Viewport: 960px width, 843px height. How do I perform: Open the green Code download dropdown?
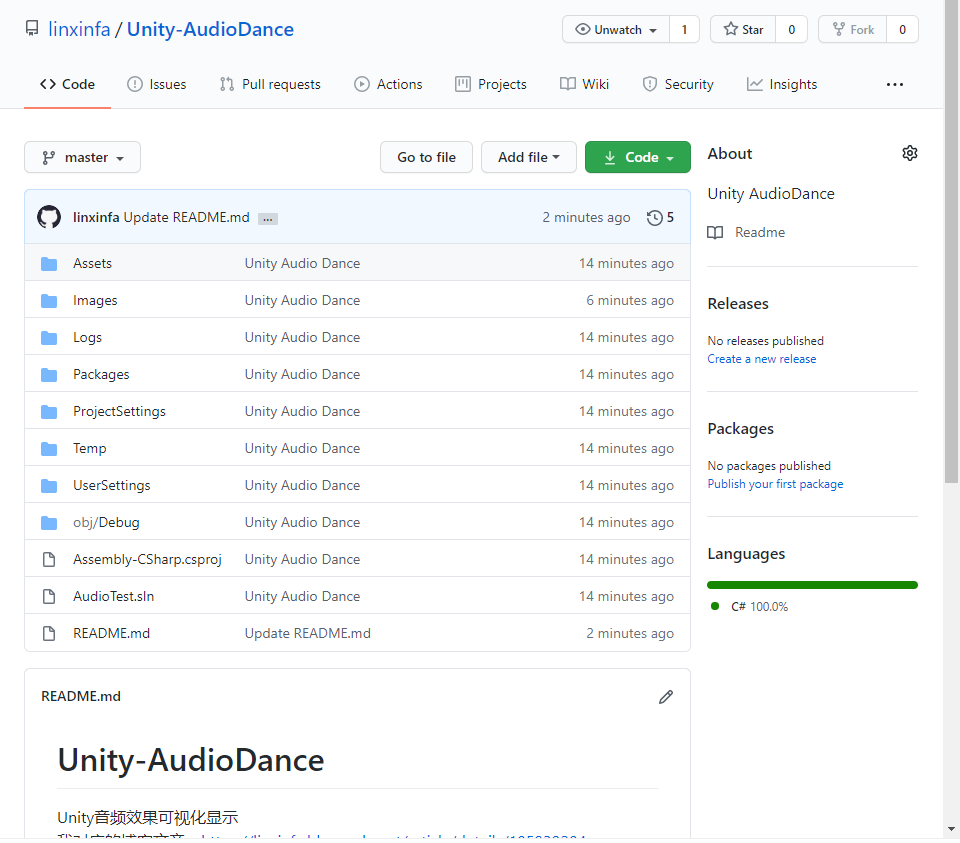coord(637,157)
